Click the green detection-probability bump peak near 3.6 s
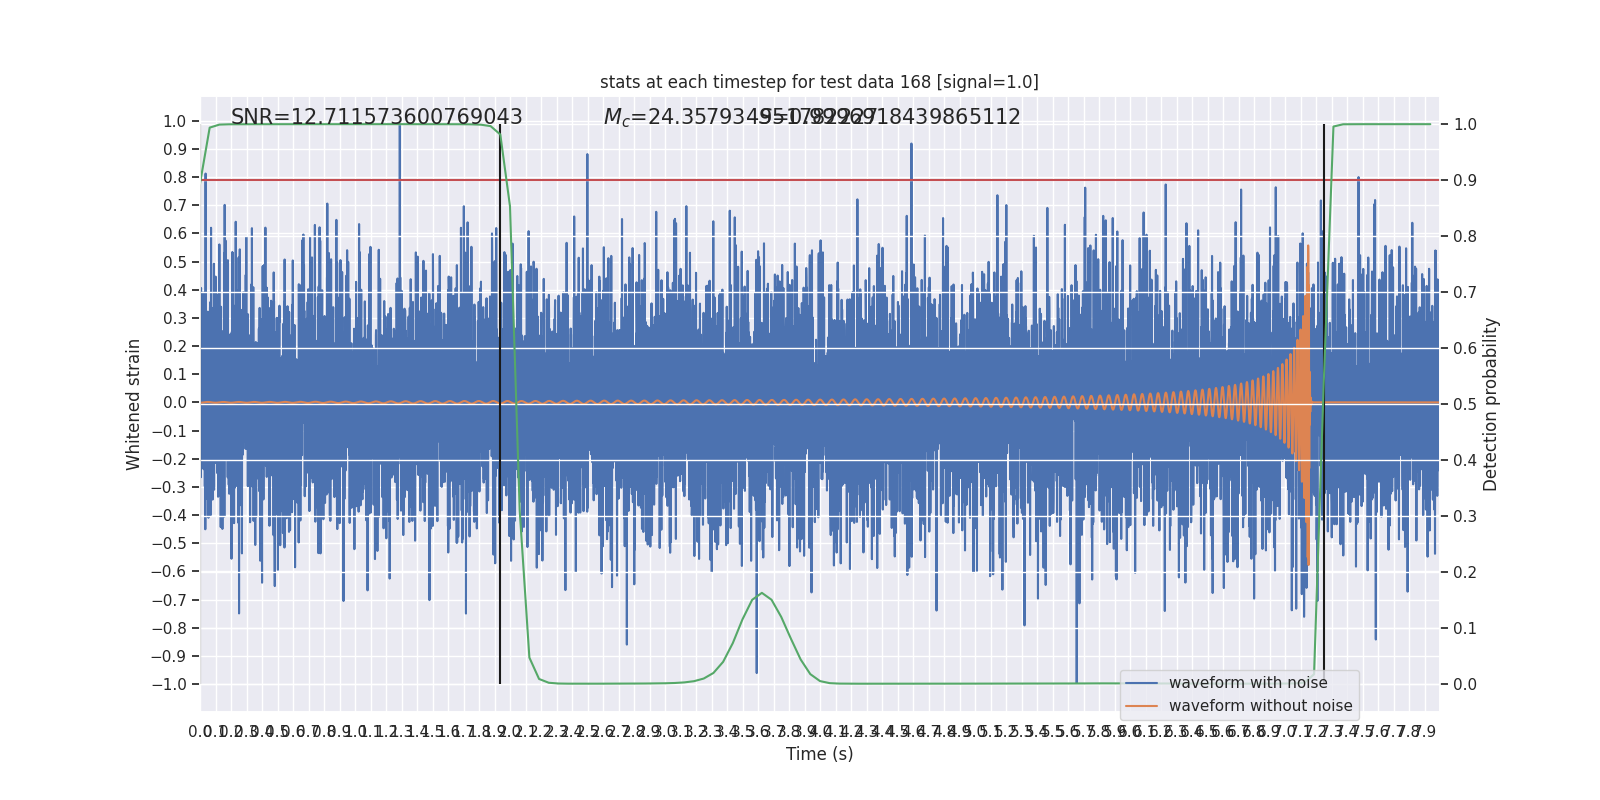The height and width of the screenshot is (800, 1600). (x=762, y=593)
